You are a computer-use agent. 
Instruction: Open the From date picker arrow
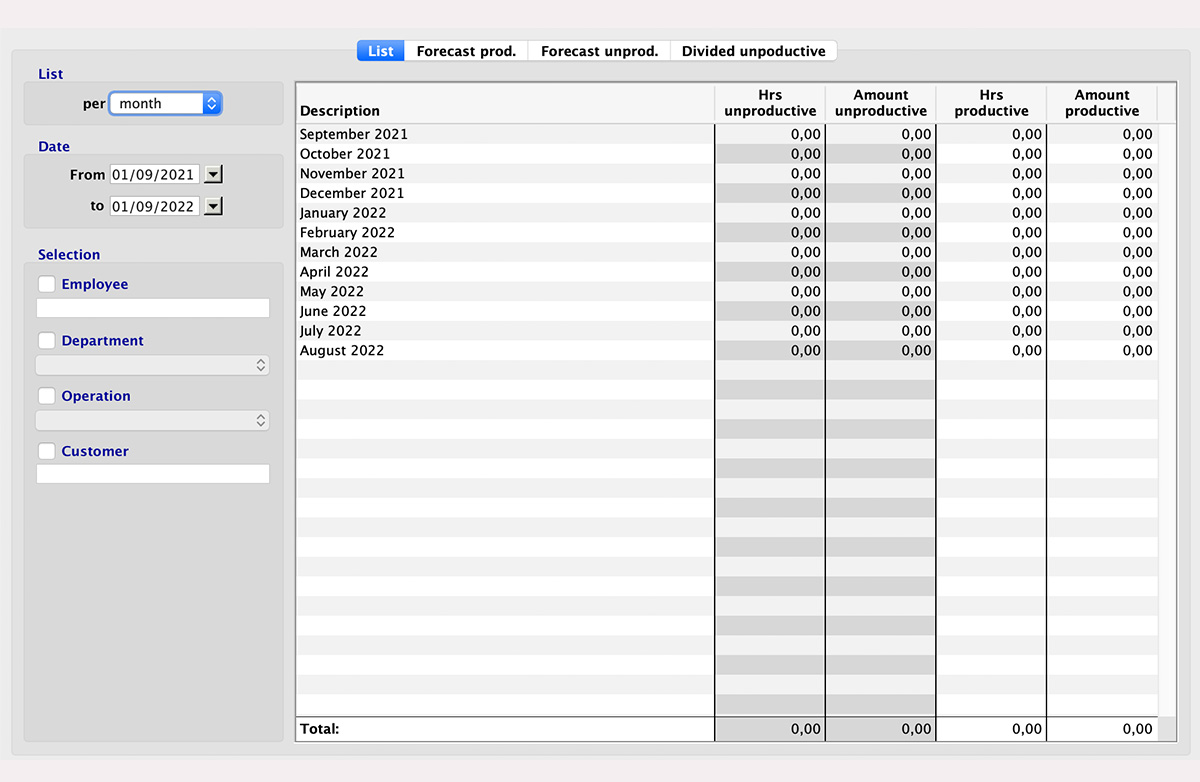(x=213, y=174)
